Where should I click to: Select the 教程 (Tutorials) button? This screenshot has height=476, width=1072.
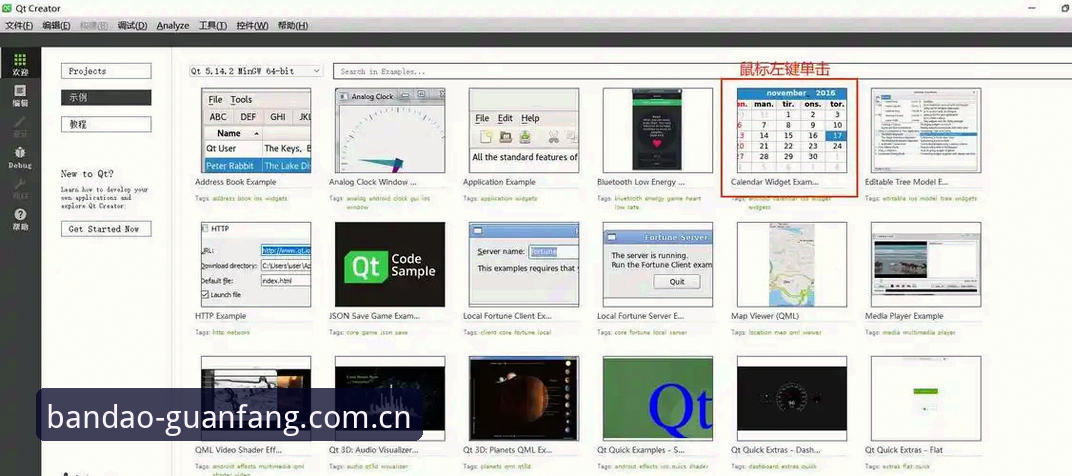pos(106,124)
